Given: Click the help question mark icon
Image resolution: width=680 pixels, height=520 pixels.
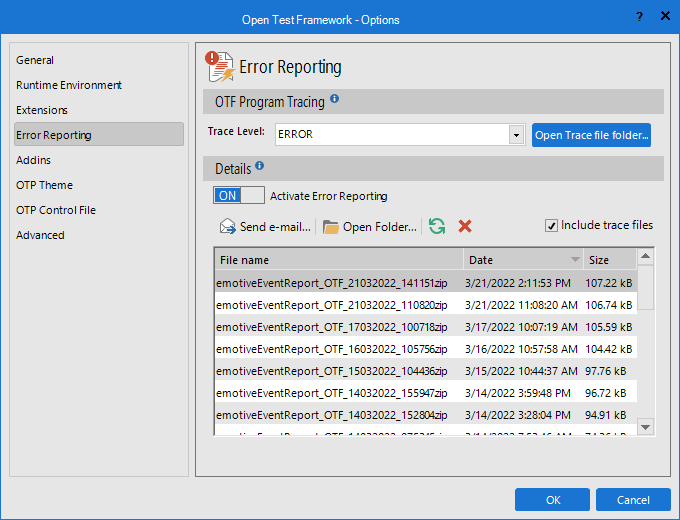Looking at the screenshot, I should coord(639,17).
